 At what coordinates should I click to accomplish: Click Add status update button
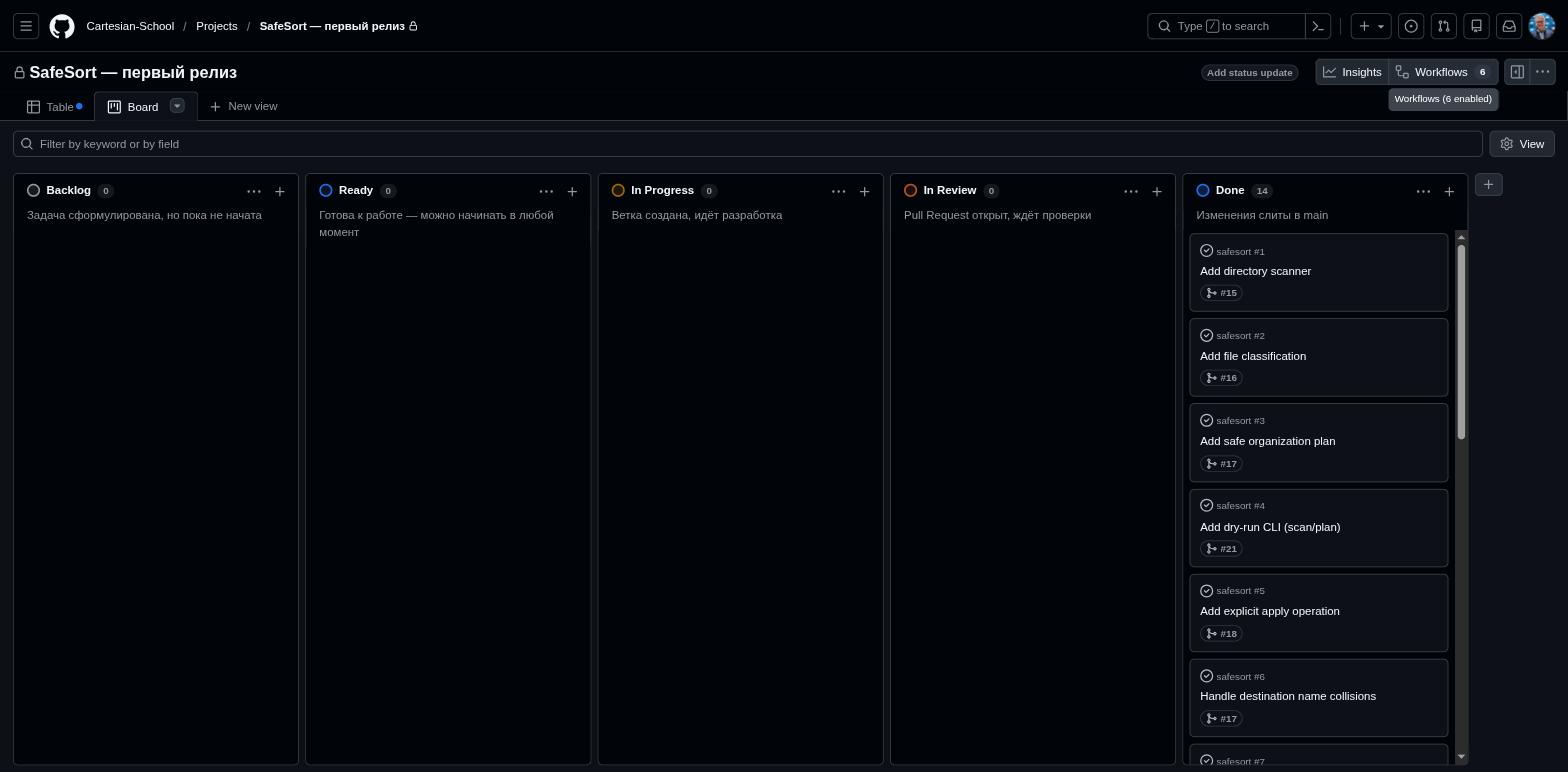click(x=1249, y=72)
